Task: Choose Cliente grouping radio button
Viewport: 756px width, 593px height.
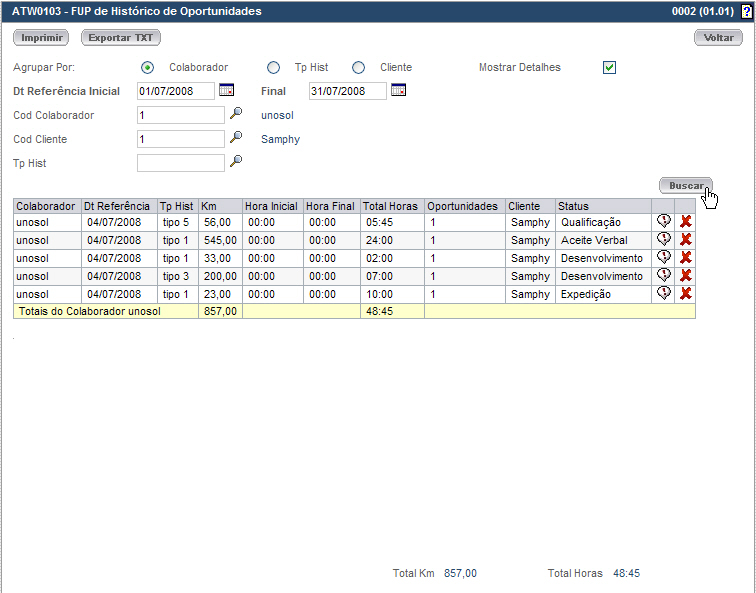Action: tap(359, 68)
